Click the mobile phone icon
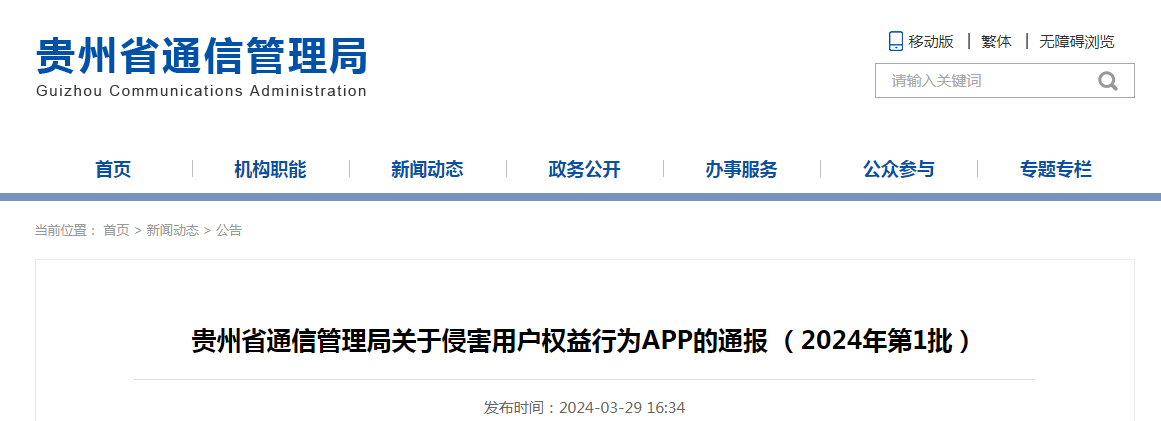The image size is (1161, 421). coord(896,41)
